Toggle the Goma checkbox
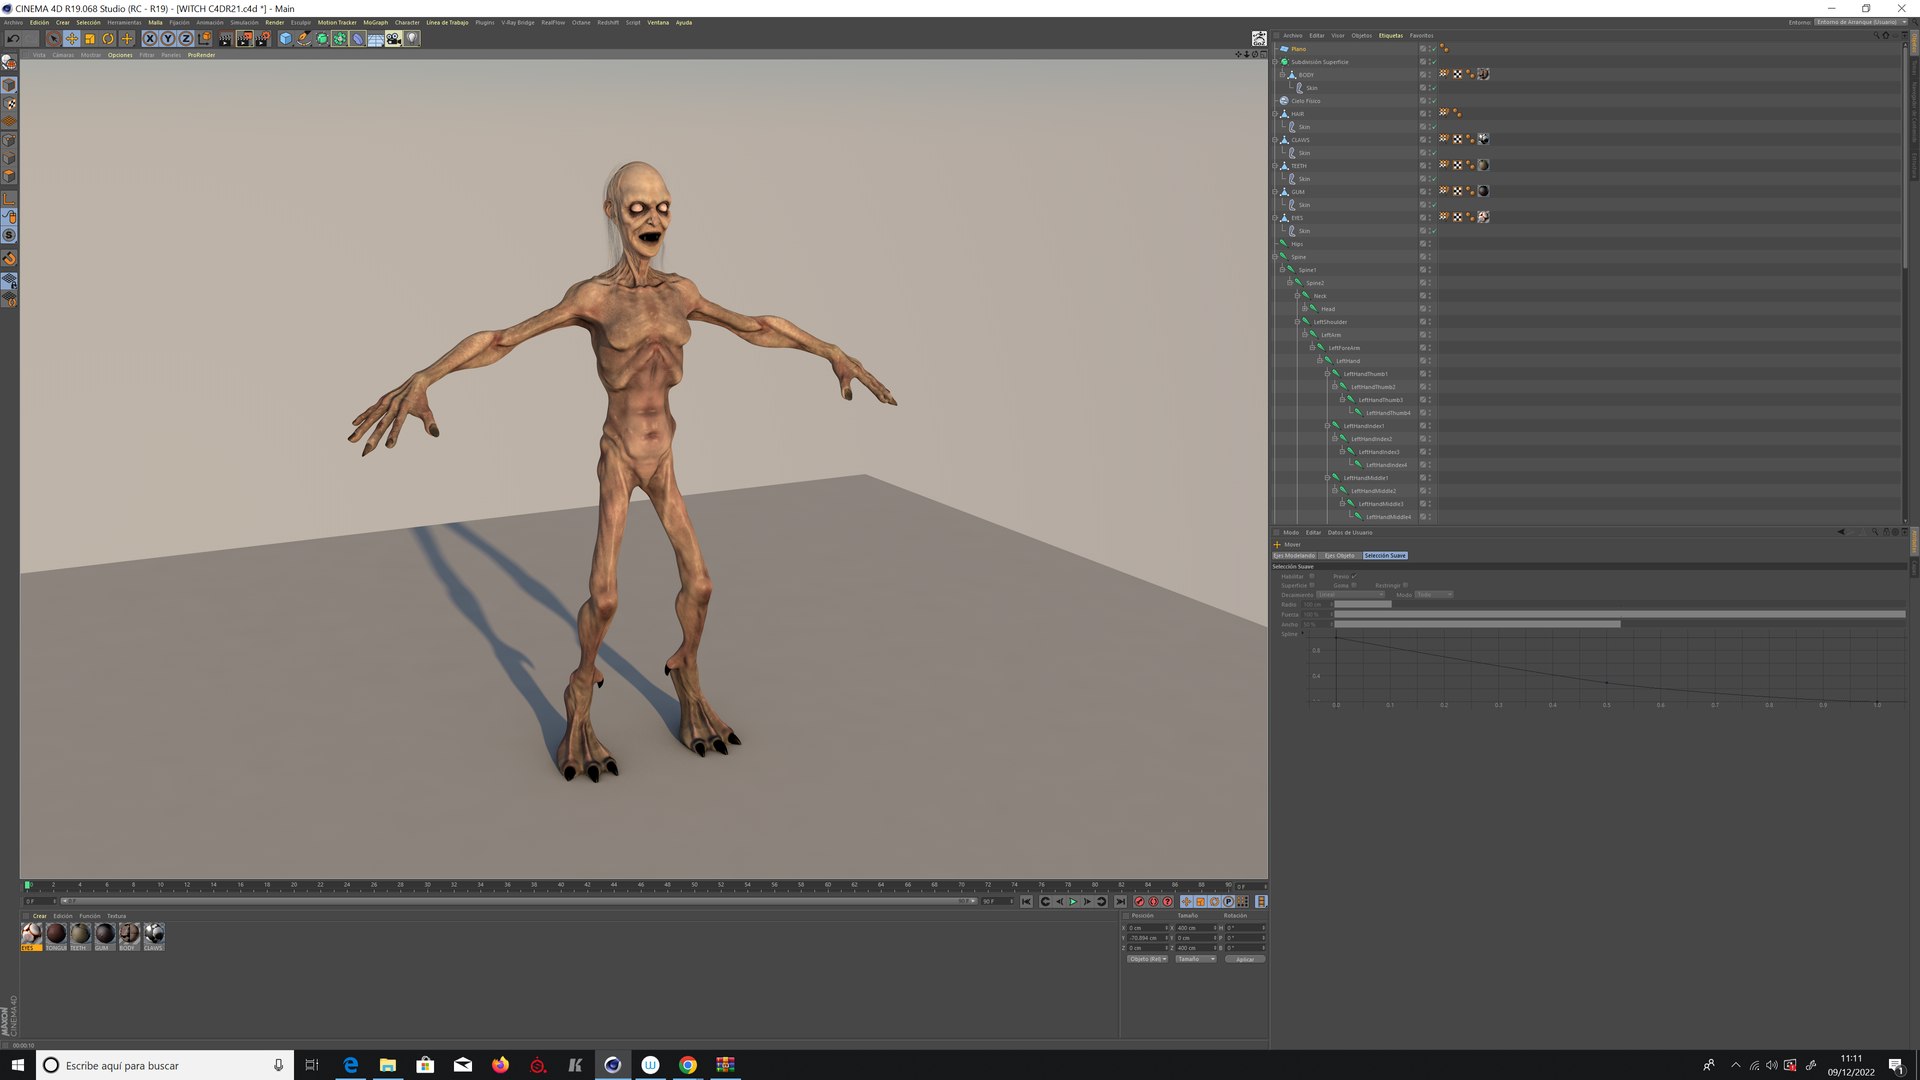 point(1354,585)
